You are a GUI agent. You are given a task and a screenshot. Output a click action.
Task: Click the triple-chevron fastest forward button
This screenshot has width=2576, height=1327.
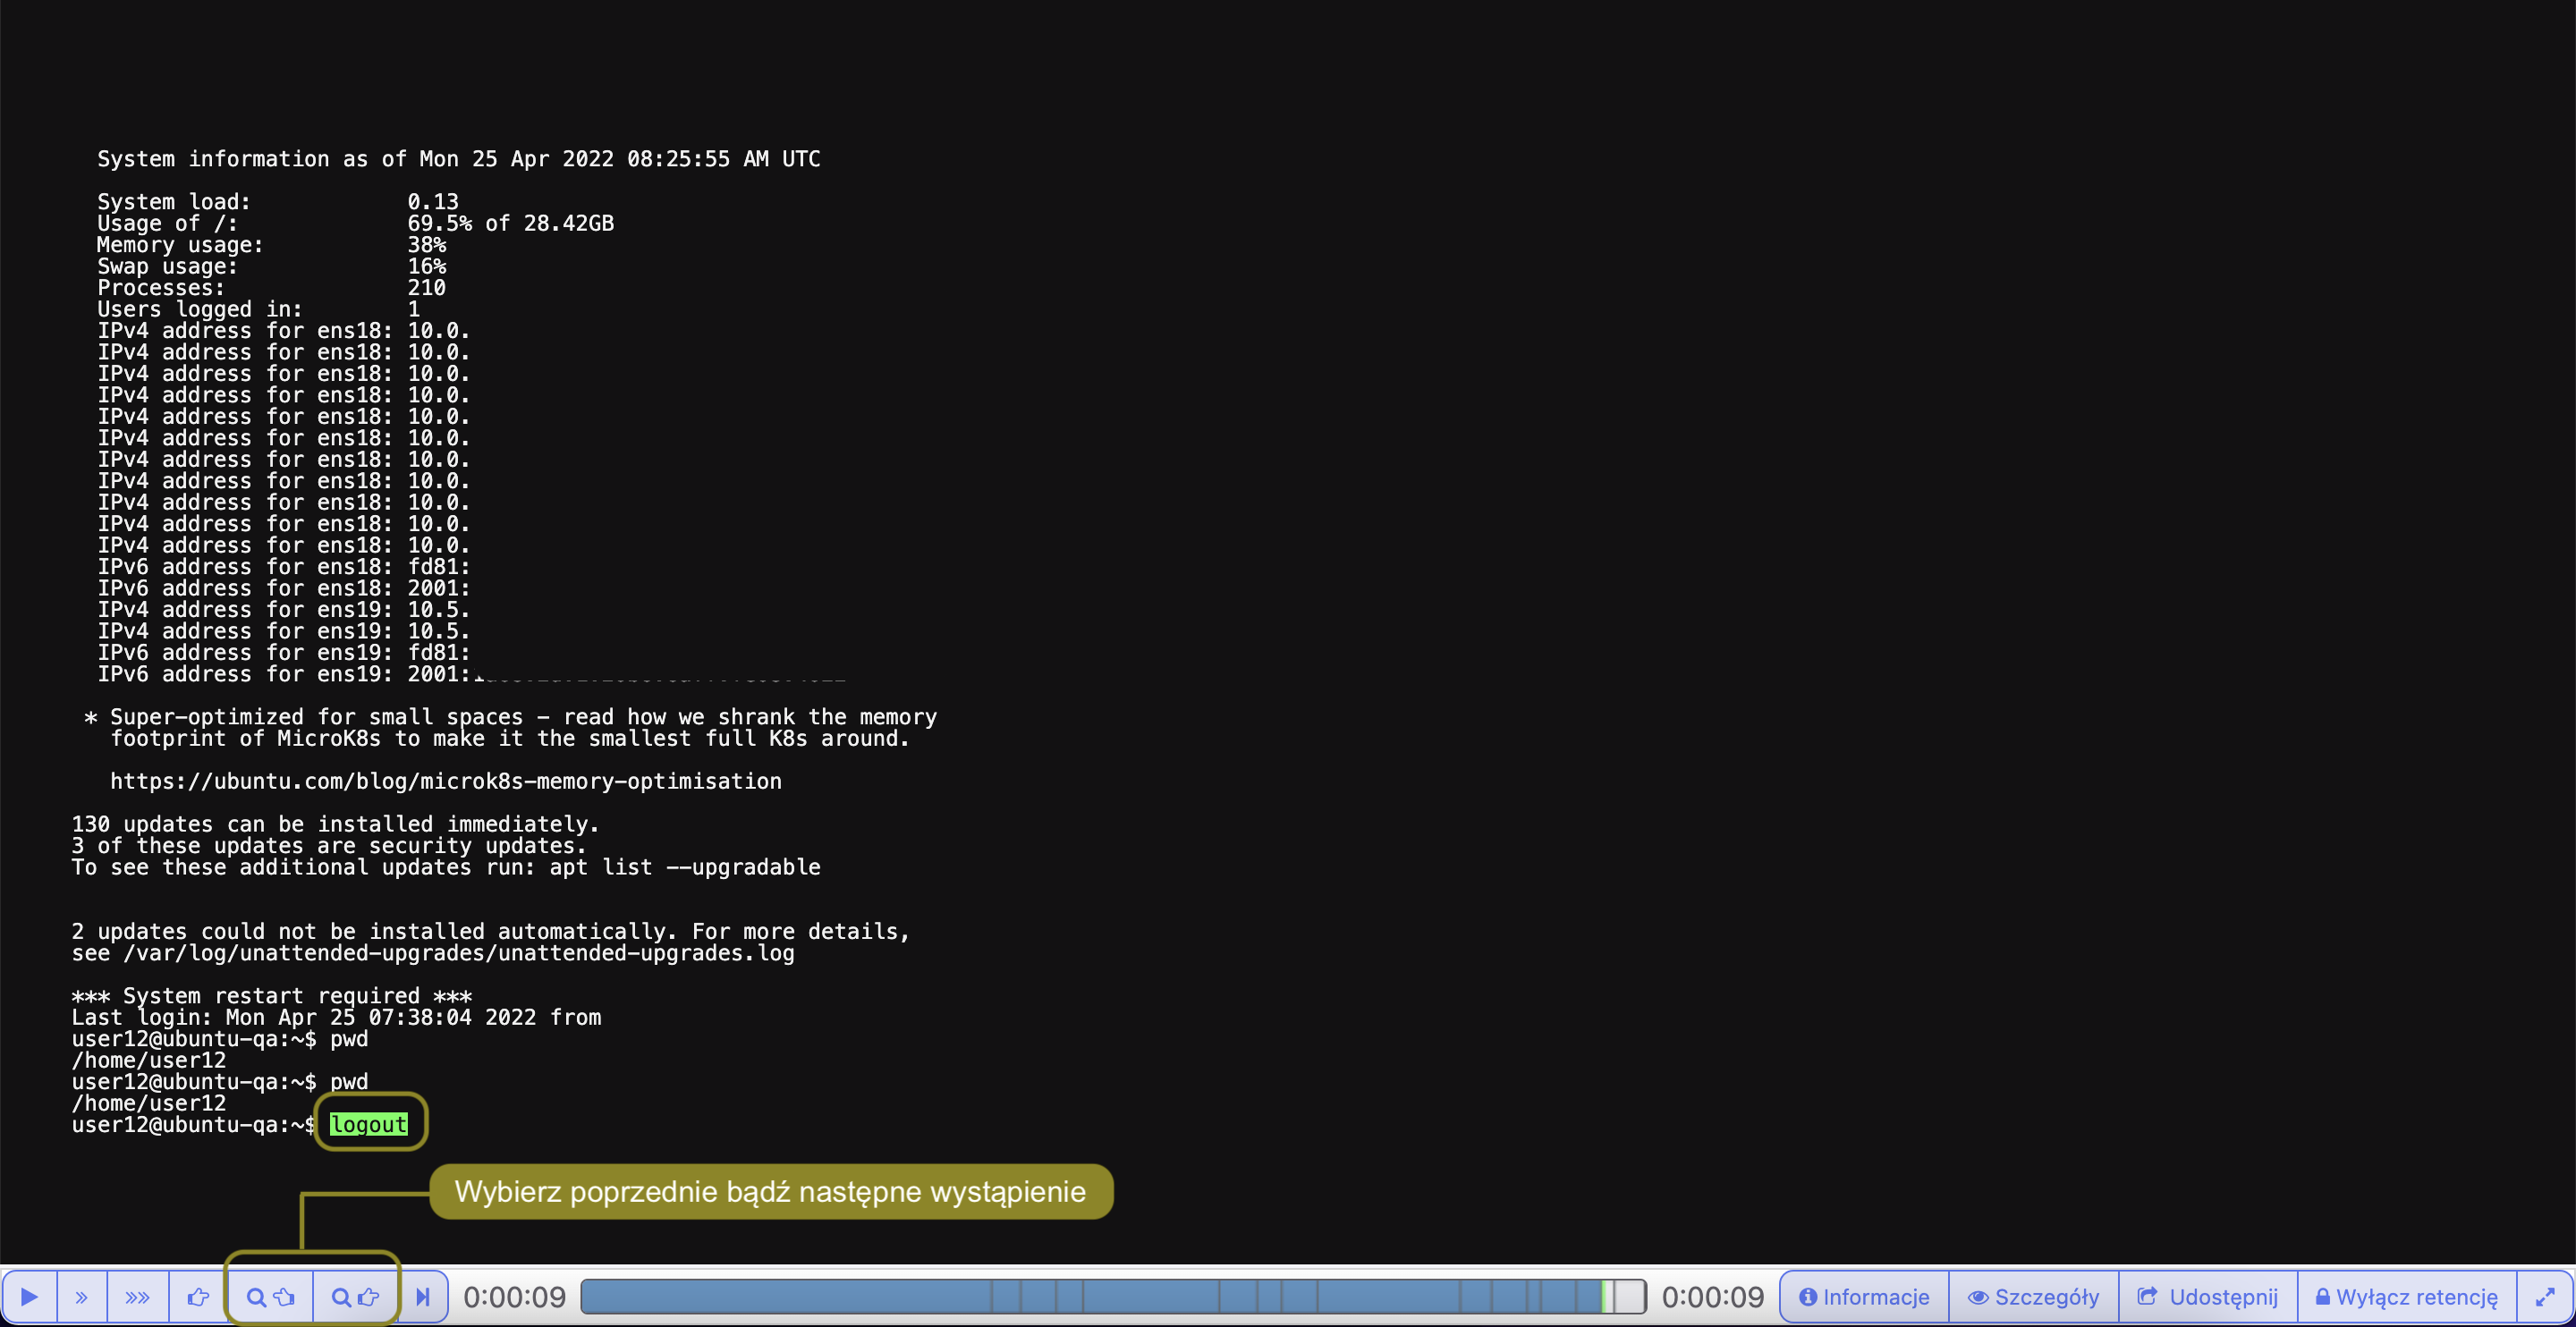pyautogui.click(x=138, y=1297)
